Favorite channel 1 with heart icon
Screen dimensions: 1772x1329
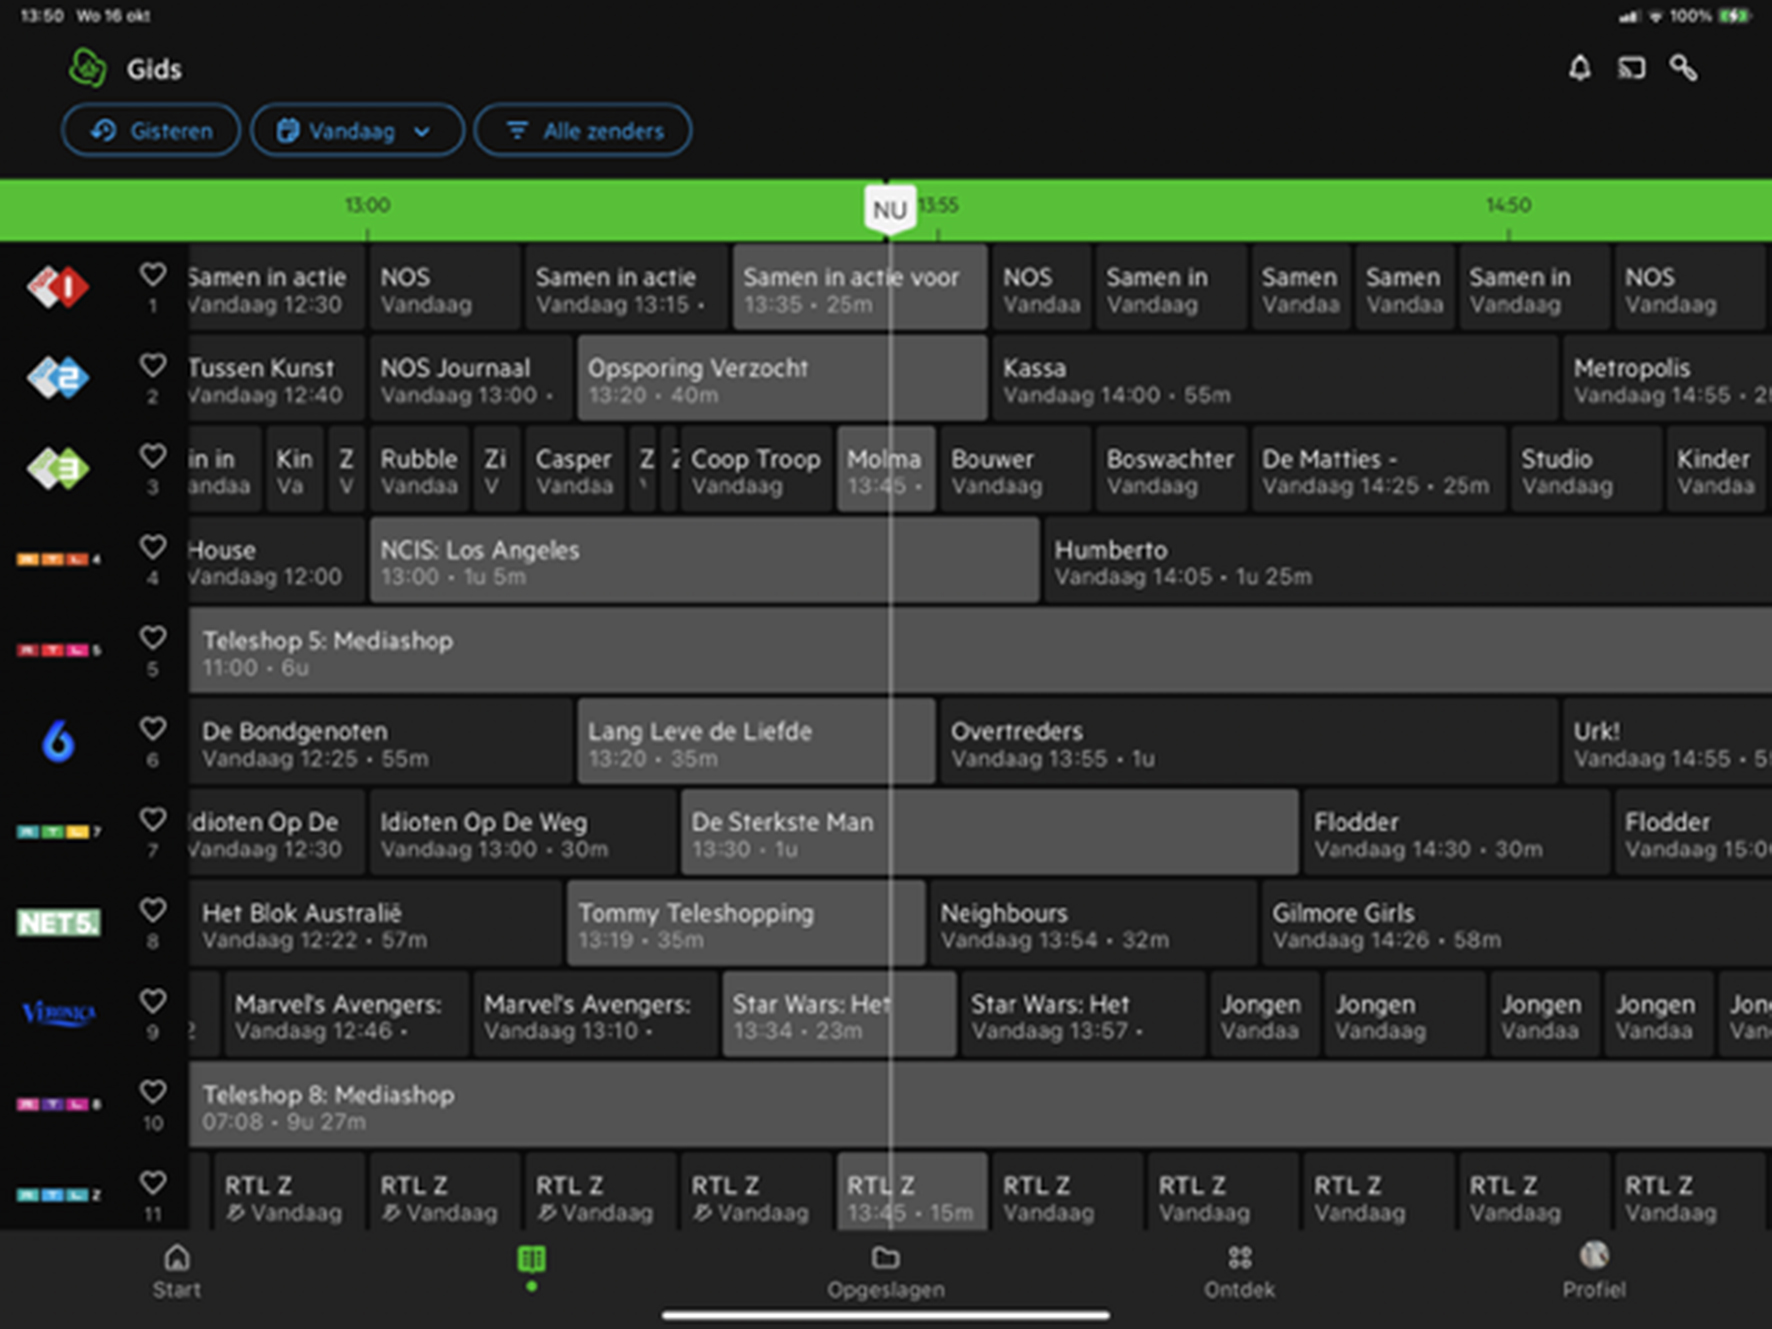(x=152, y=274)
